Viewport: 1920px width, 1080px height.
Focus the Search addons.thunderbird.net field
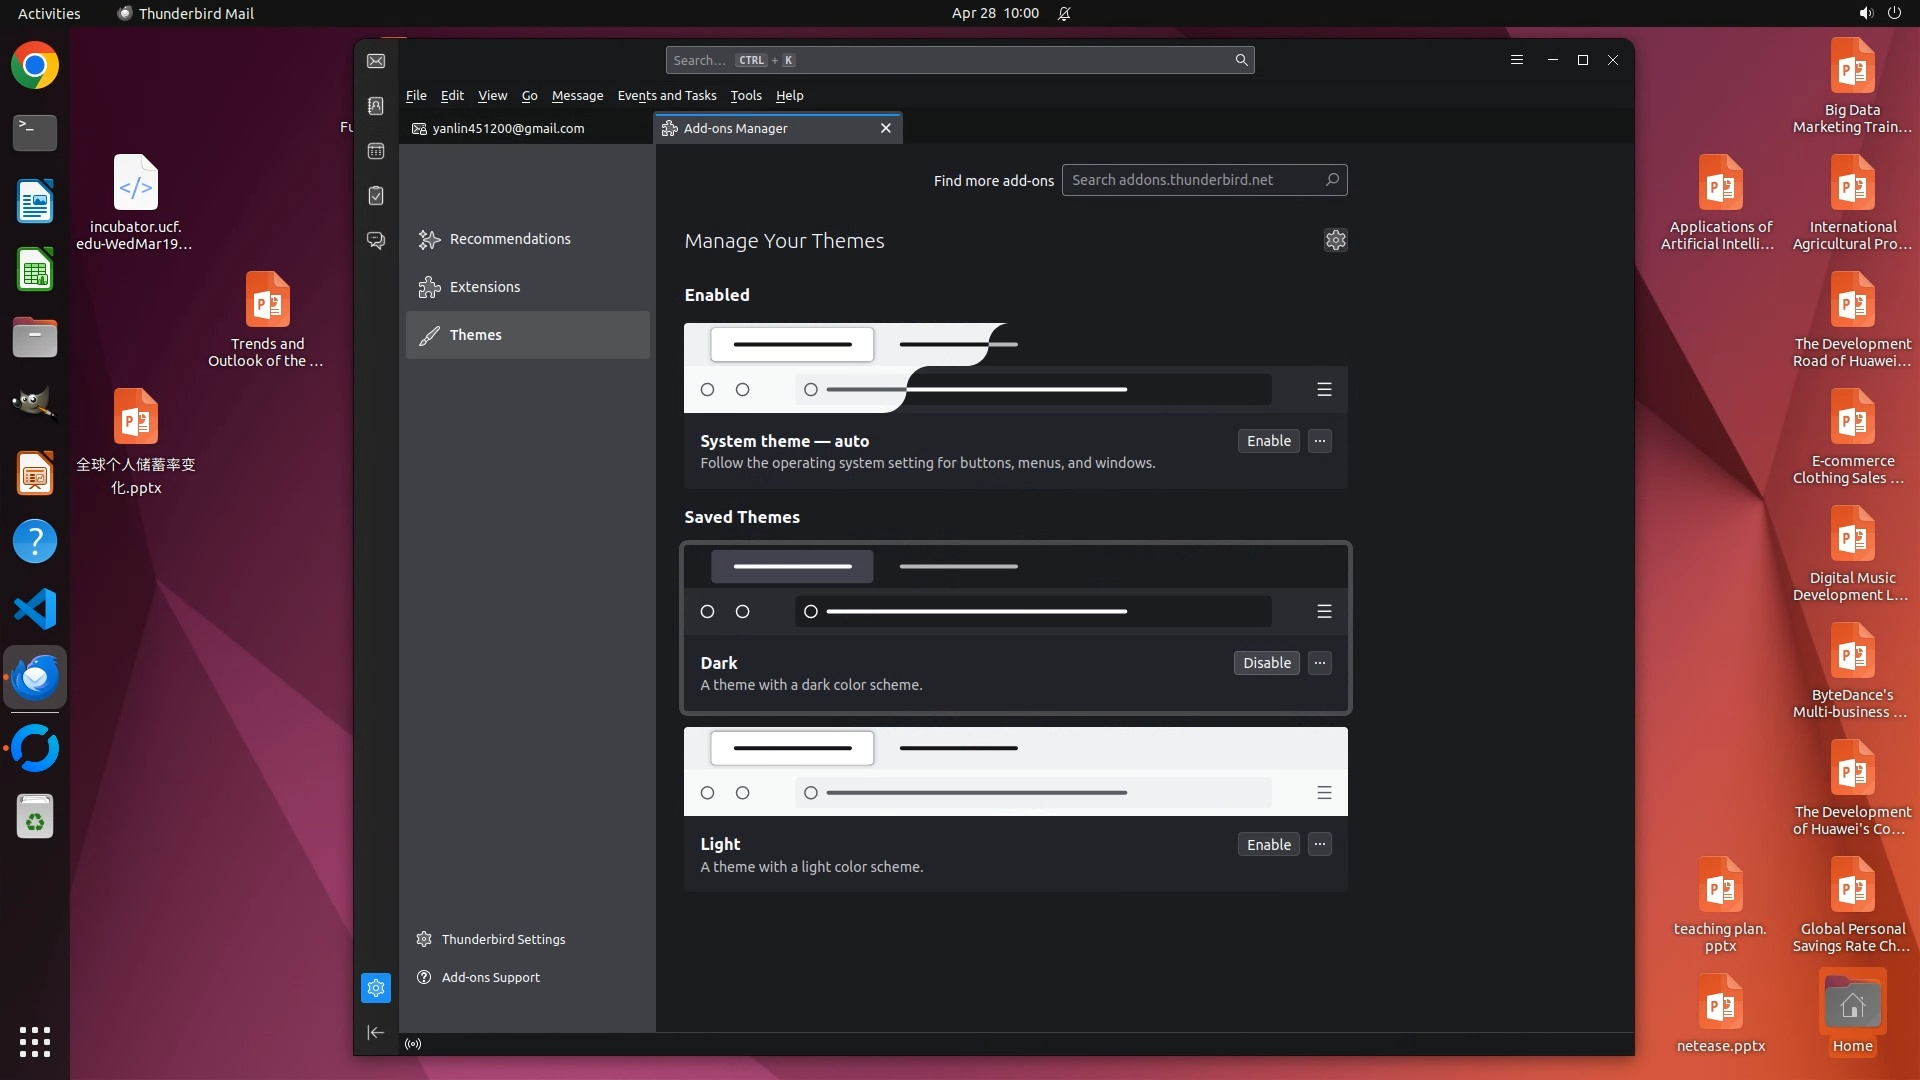(1190, 180)
